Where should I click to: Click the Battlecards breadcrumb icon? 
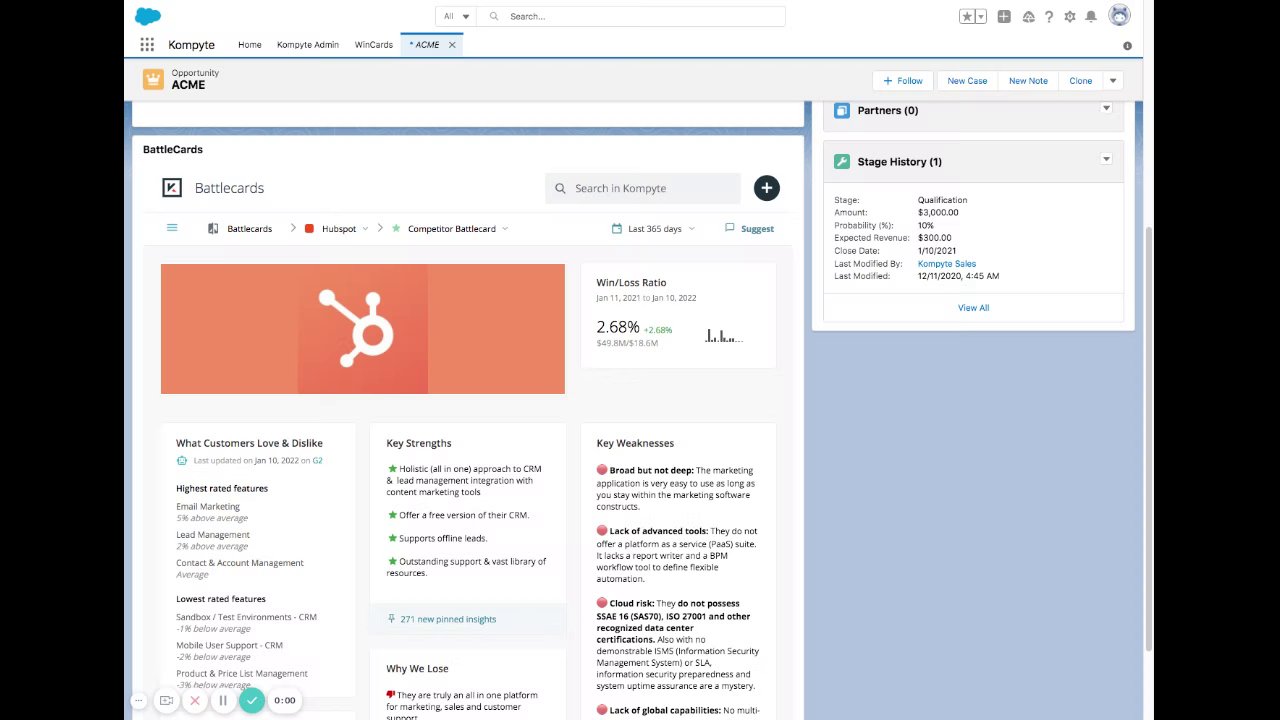[213, 229]
